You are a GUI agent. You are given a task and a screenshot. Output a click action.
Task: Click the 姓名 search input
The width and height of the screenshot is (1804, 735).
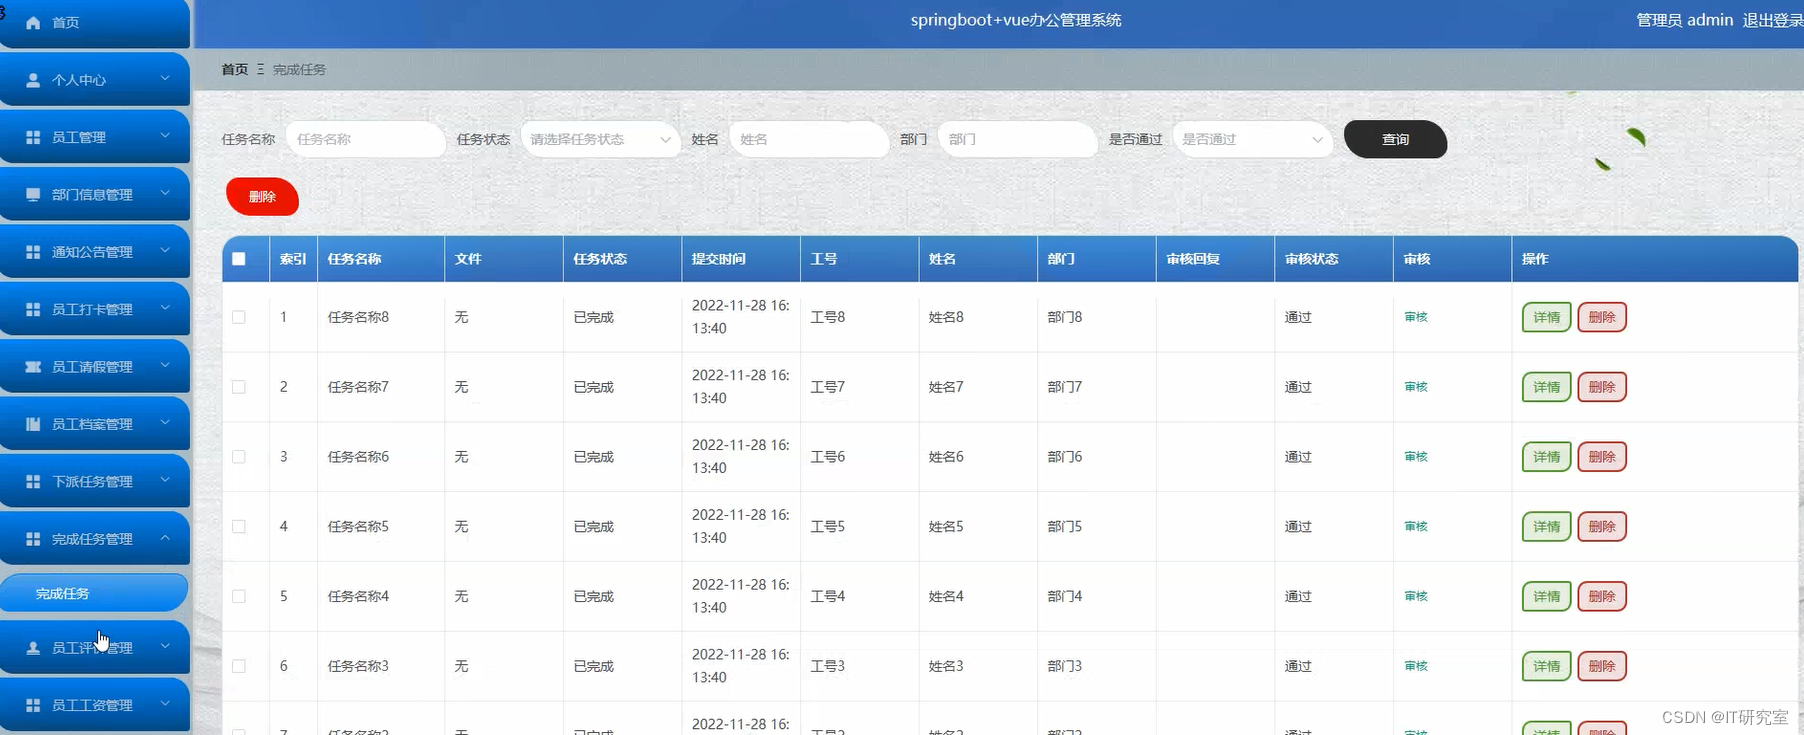(809, 139)
